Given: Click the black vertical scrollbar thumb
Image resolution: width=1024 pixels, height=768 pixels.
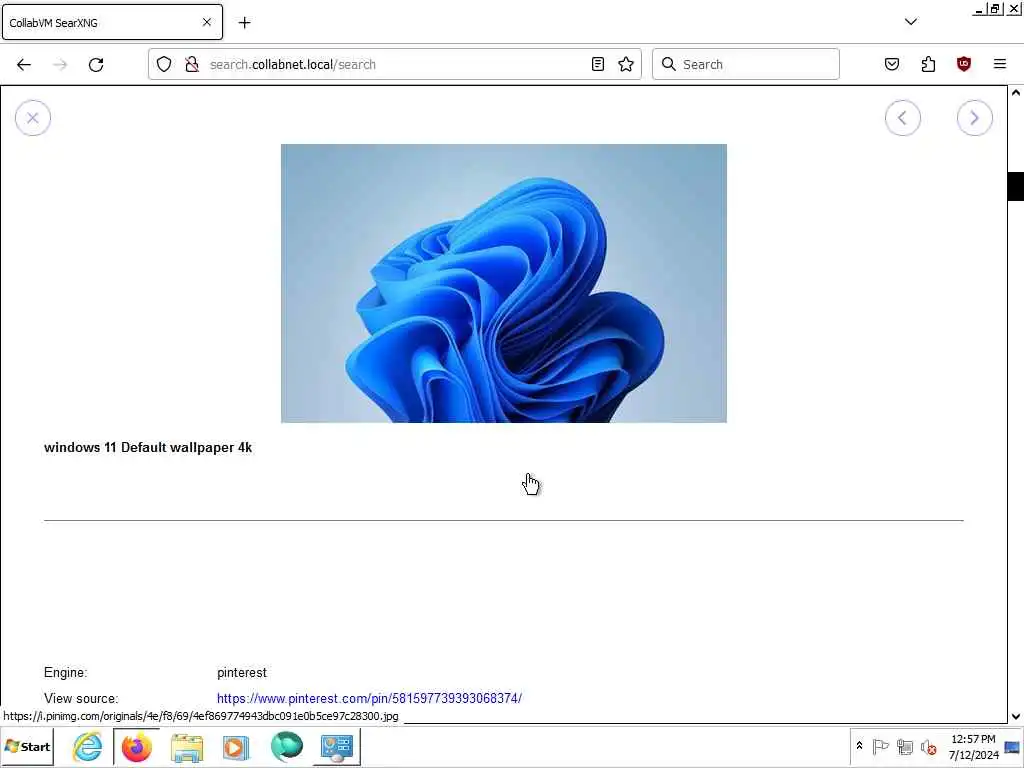Looking at the screenshot, I should 1016,186.
